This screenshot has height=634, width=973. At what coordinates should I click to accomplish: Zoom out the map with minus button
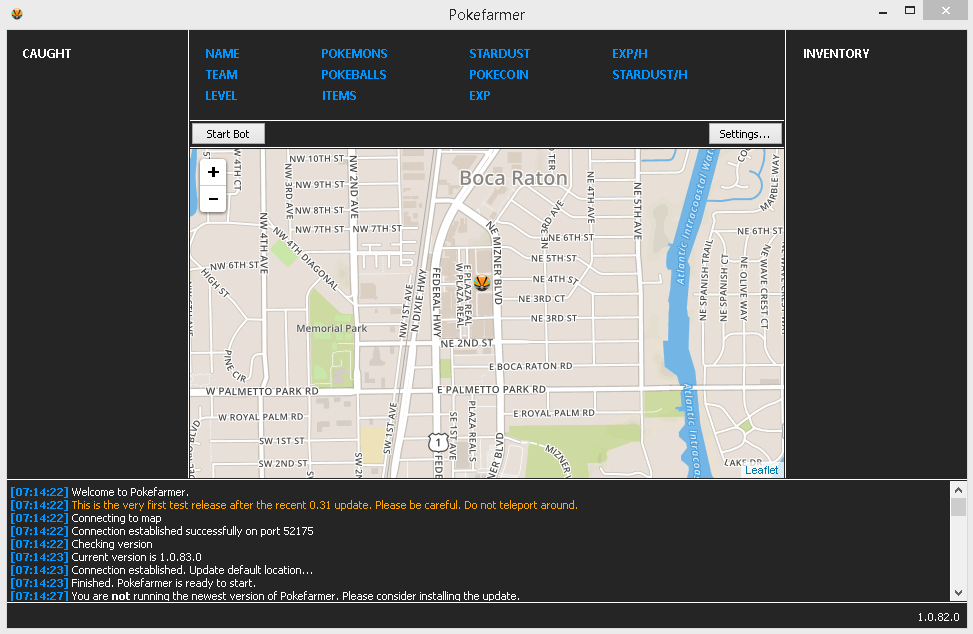click(x=213, y=199)
